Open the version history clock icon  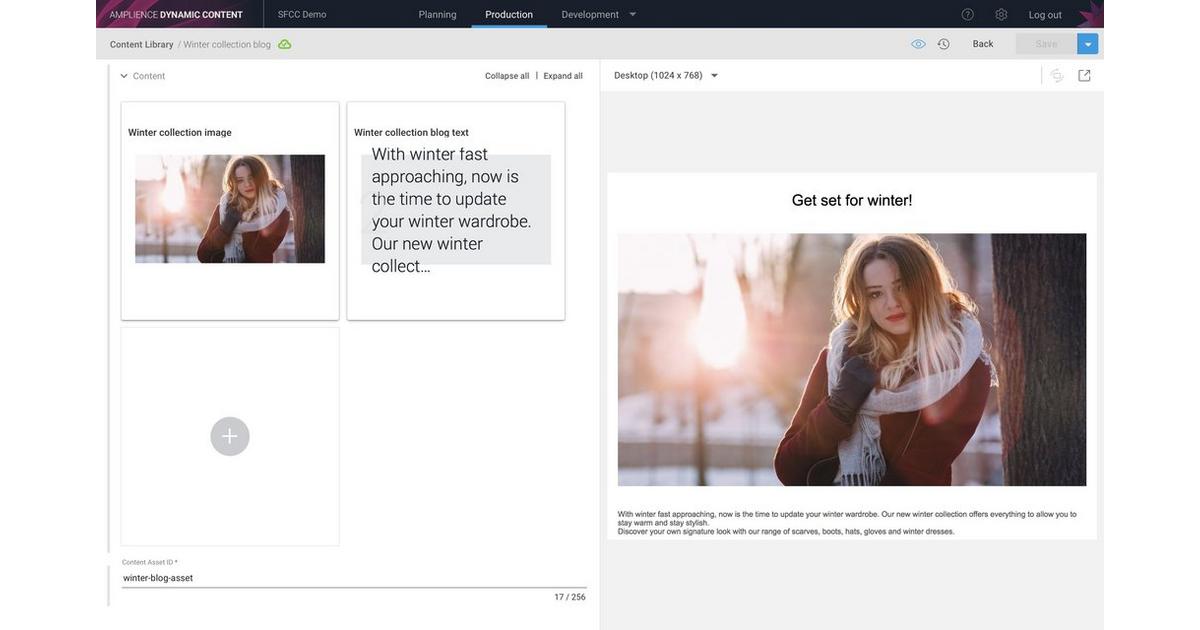[943, 44]
